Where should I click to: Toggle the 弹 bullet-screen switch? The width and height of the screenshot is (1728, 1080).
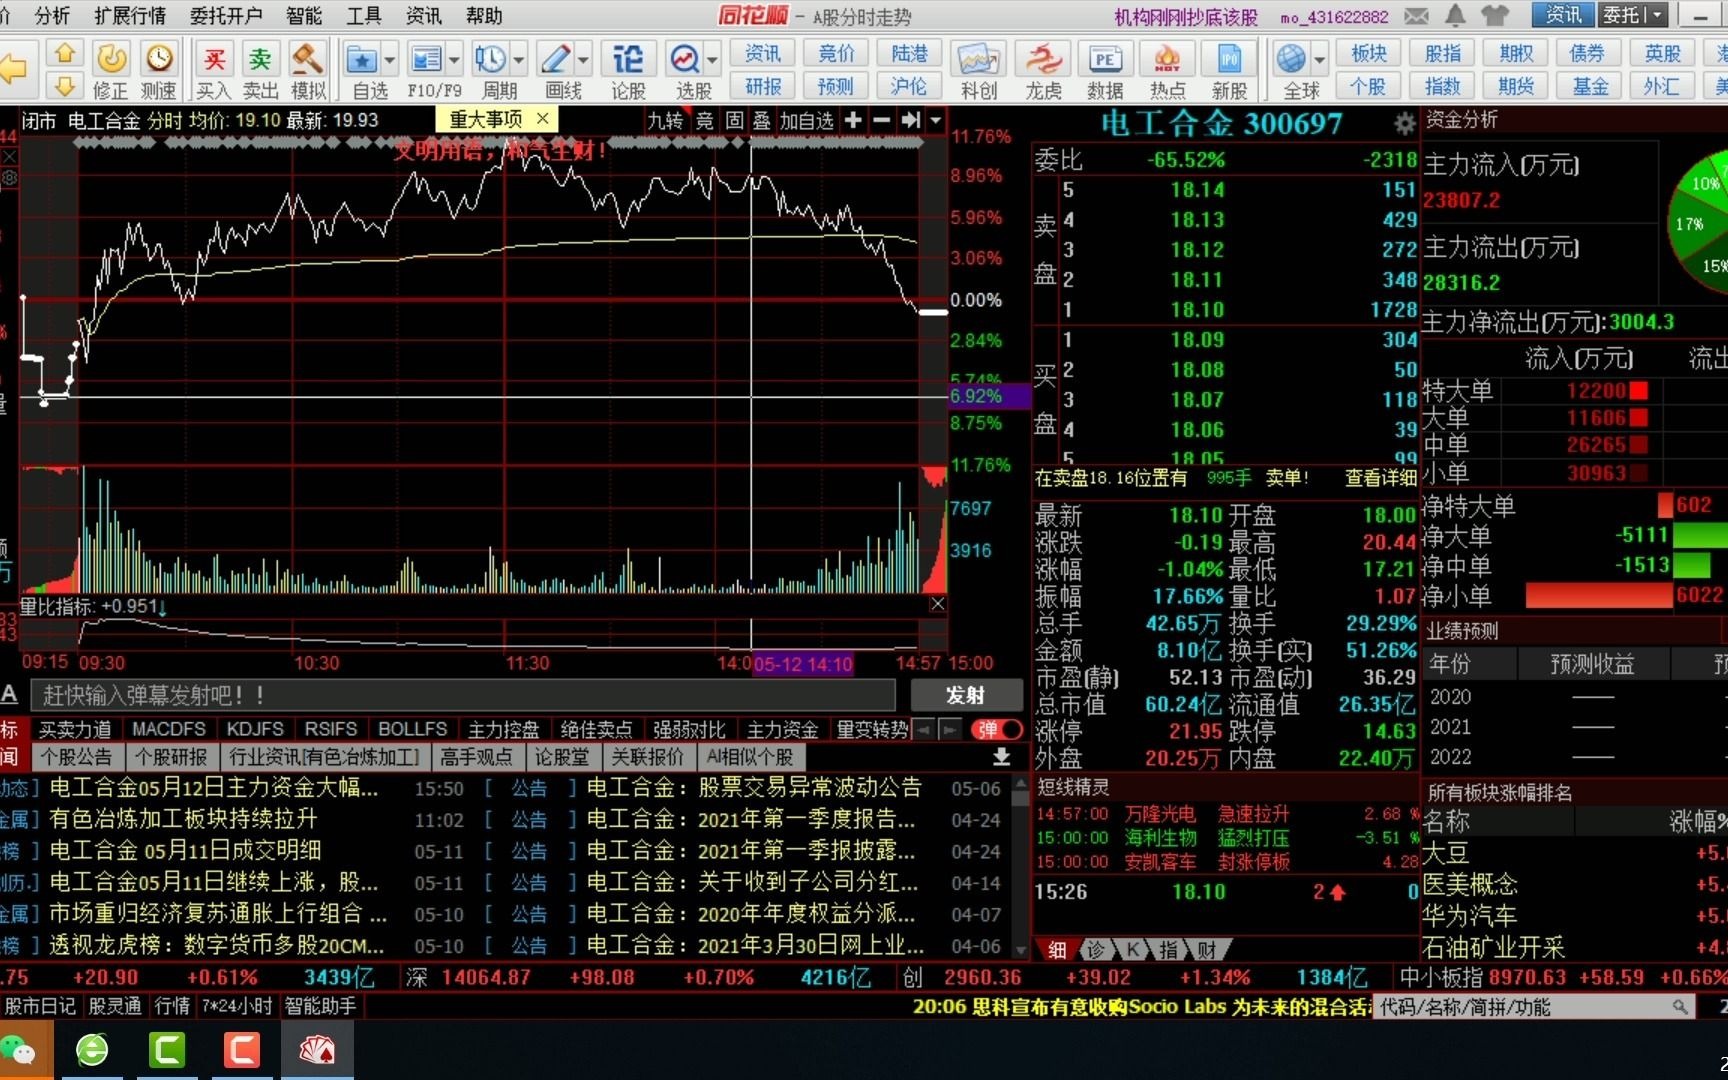point(997,729)
